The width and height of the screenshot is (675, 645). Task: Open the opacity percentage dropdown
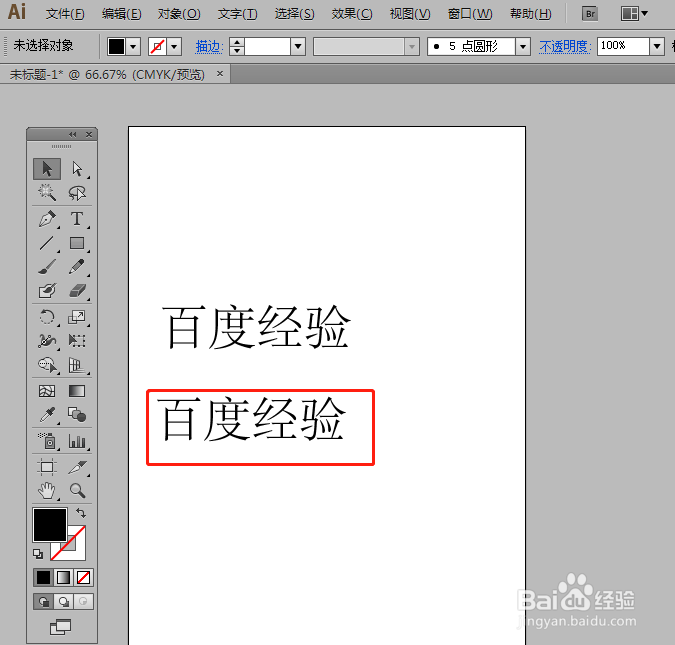pos(657,47)
